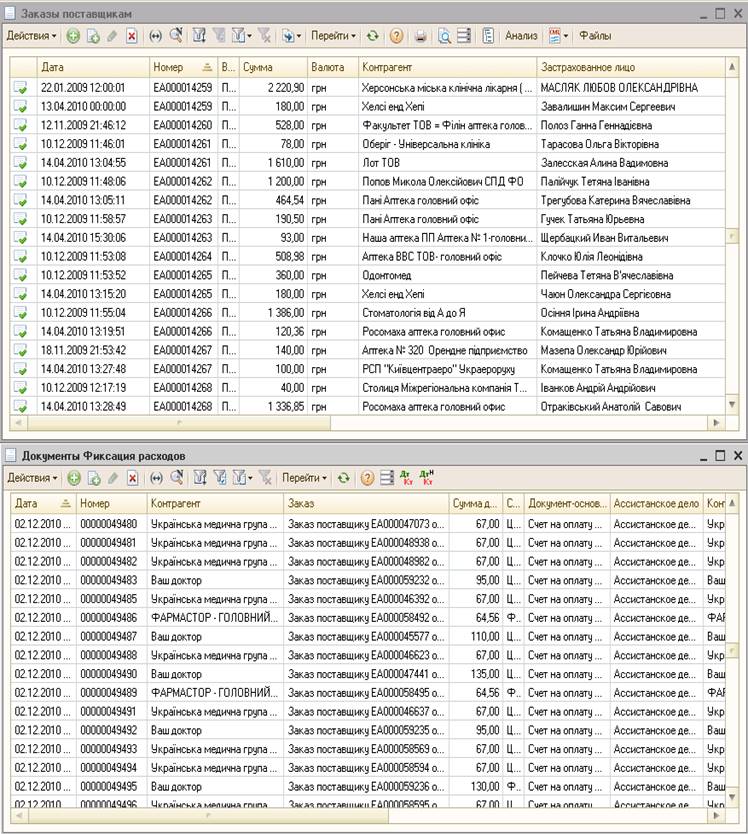Copy document in Фиксация расходов toolbar
This screenshot has width=748, height=834.
[x=94, y=478]
